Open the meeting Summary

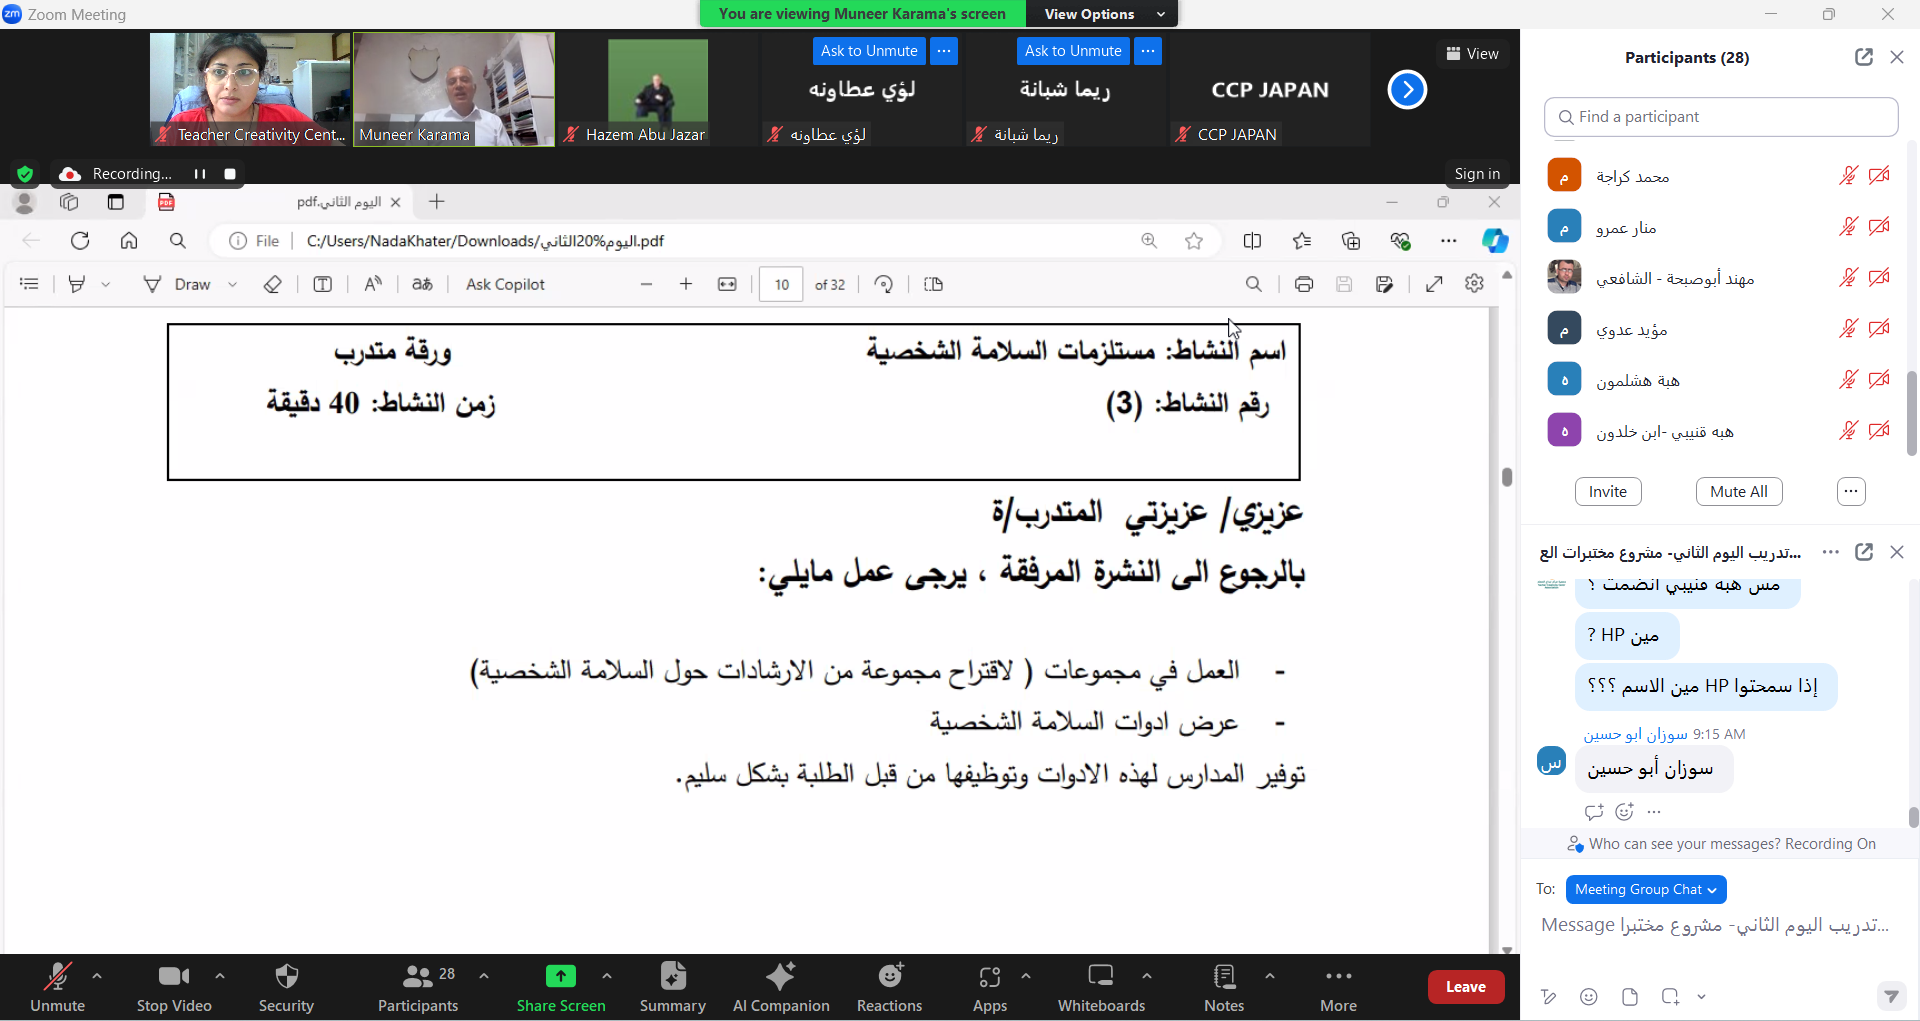[672, 986]
